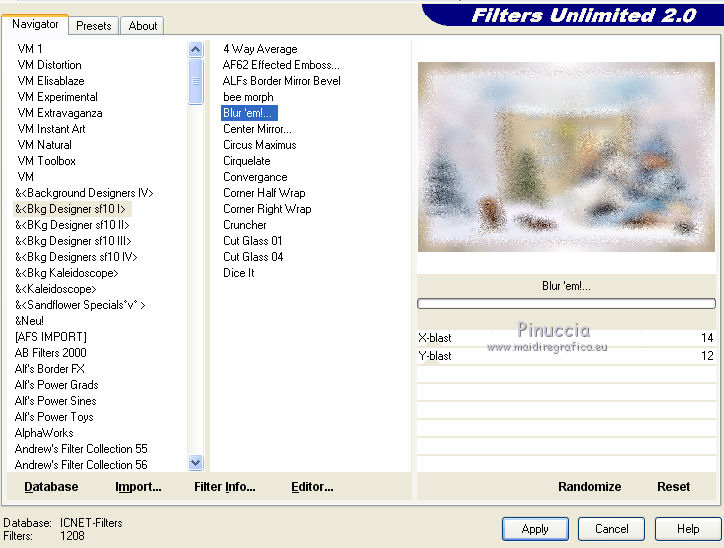Viewport: 724px width, 548px height.
Task: Select &<BKg Designer sf10 II> category
Action: tap(72, 225)
